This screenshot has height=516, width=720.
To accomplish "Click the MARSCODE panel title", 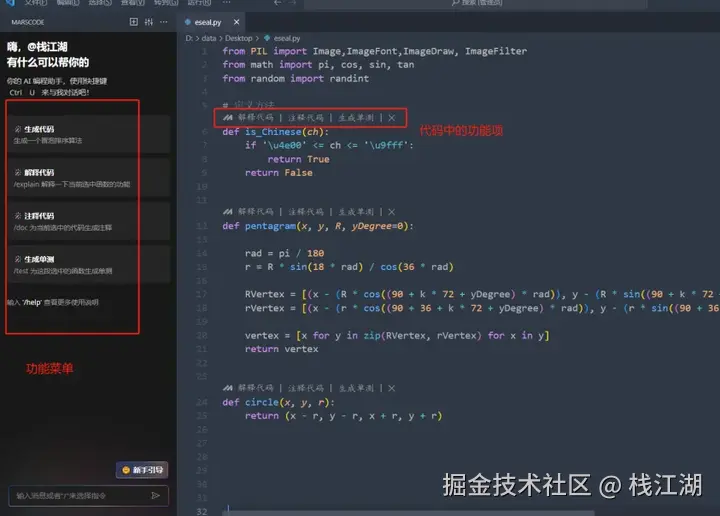I will (28, 22).
